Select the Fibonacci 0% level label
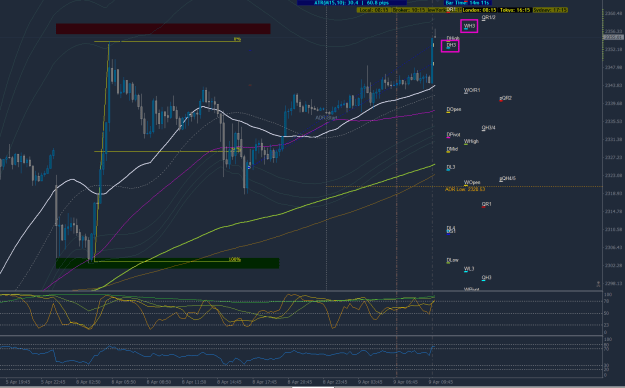The height and width of the screenshot is (388, 625). click(x=237, y=39)
